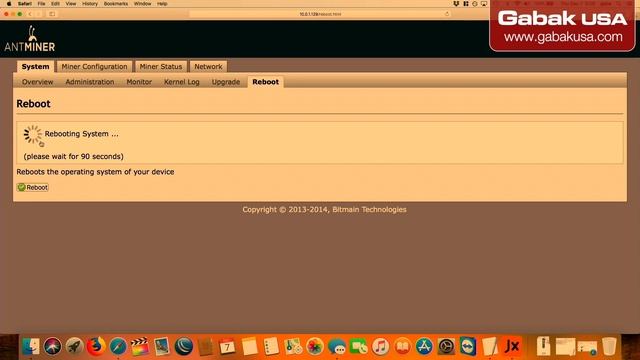The height and width of the screenshot is (360, 640).
Task: Open the Upgrade sub-tab
Action: coord(226,82)
